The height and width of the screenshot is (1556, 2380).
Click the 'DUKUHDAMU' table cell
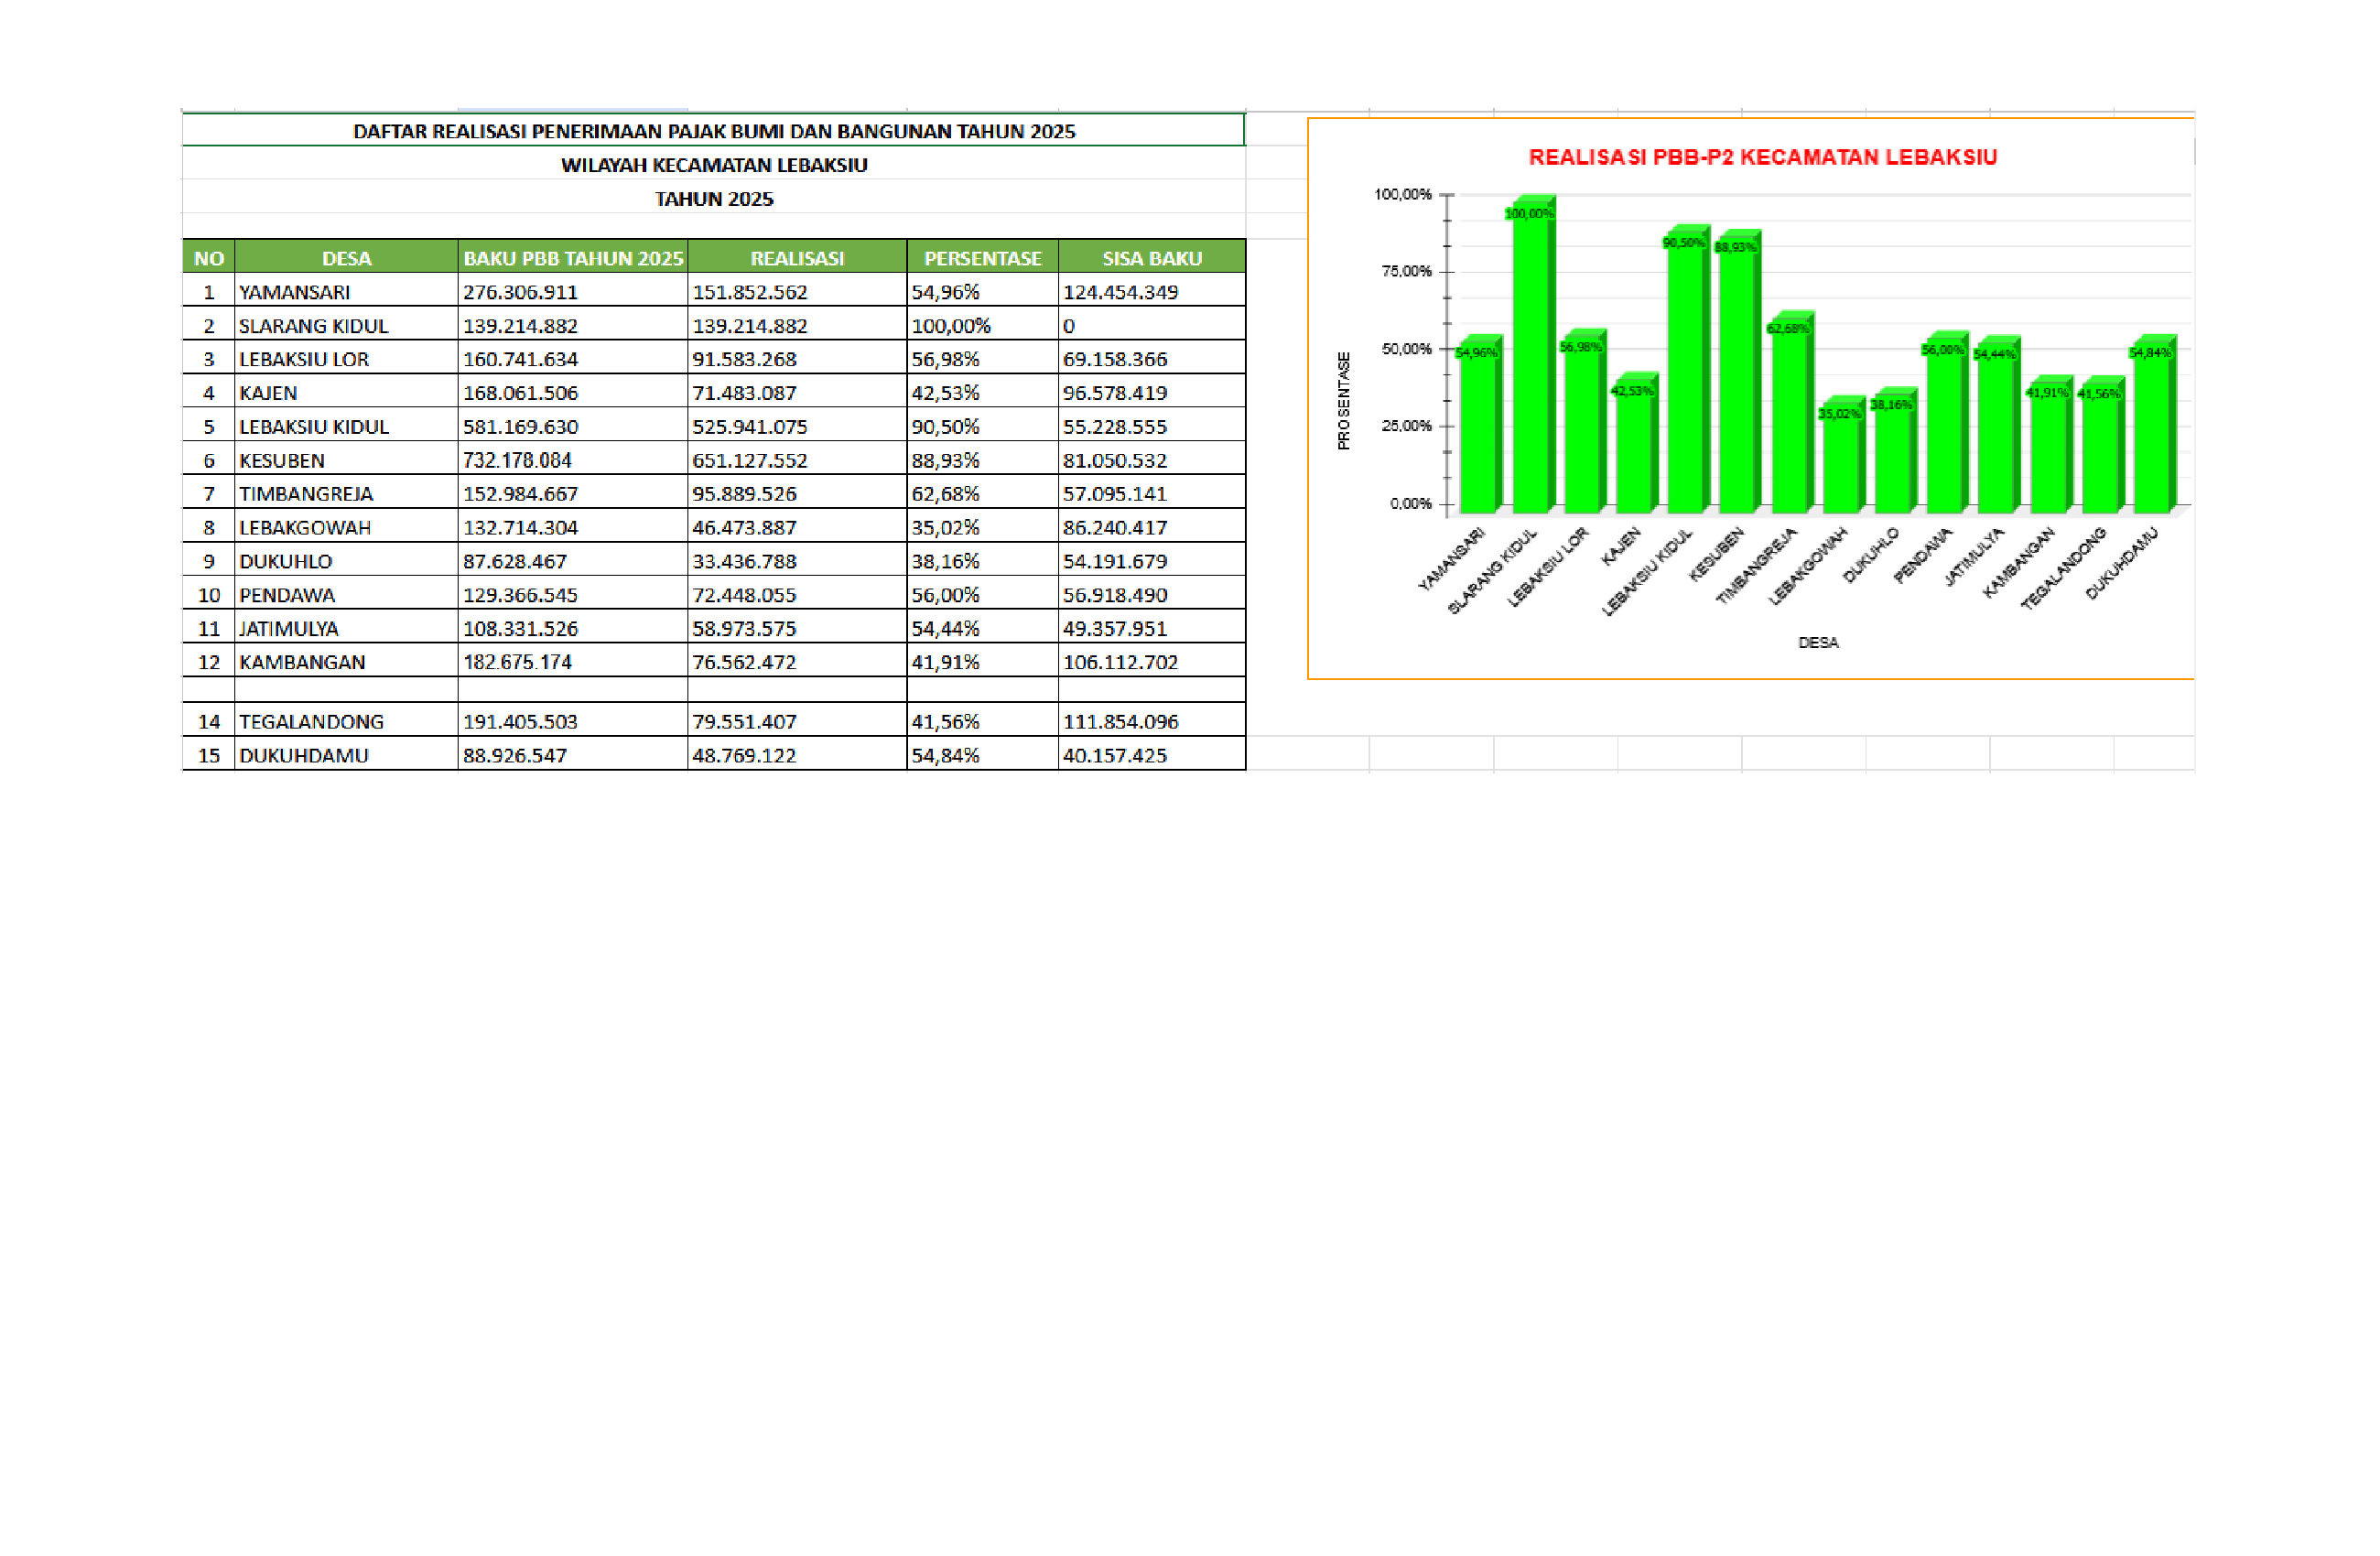point(346,755)
